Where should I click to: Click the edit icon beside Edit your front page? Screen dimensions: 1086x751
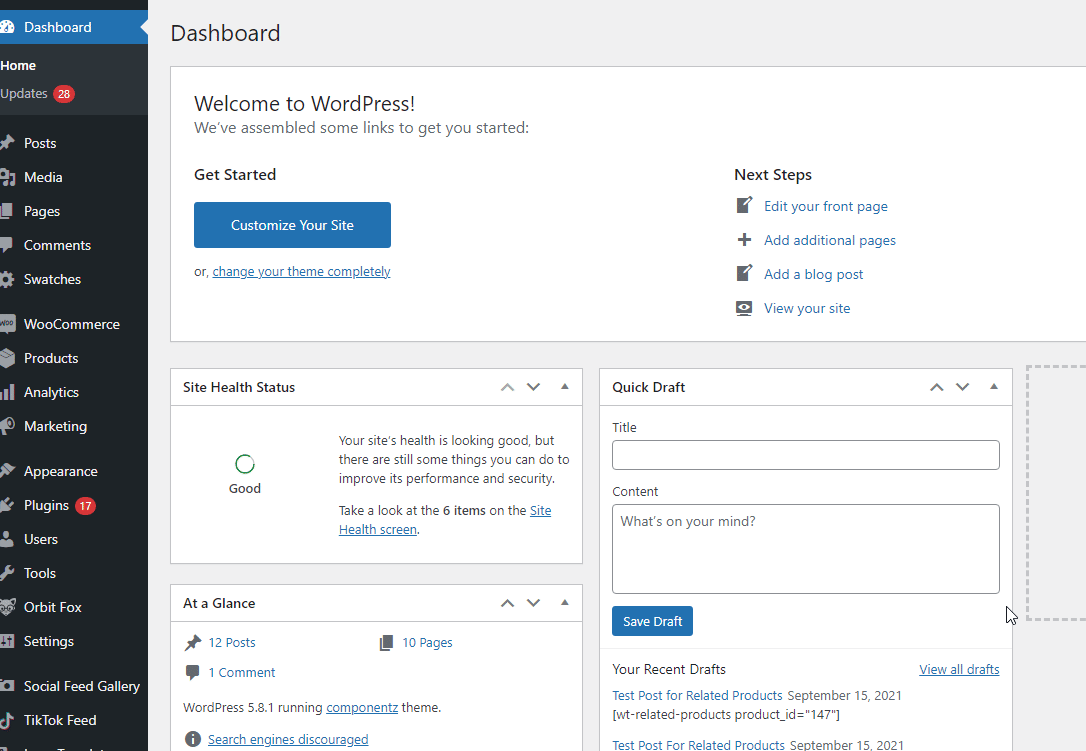744,205
